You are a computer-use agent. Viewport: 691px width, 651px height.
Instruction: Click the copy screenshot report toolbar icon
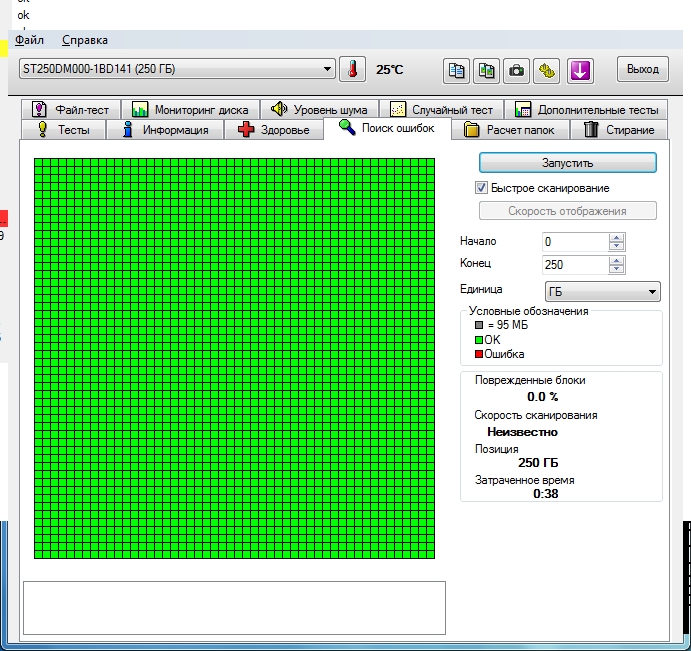click(486, 71)
